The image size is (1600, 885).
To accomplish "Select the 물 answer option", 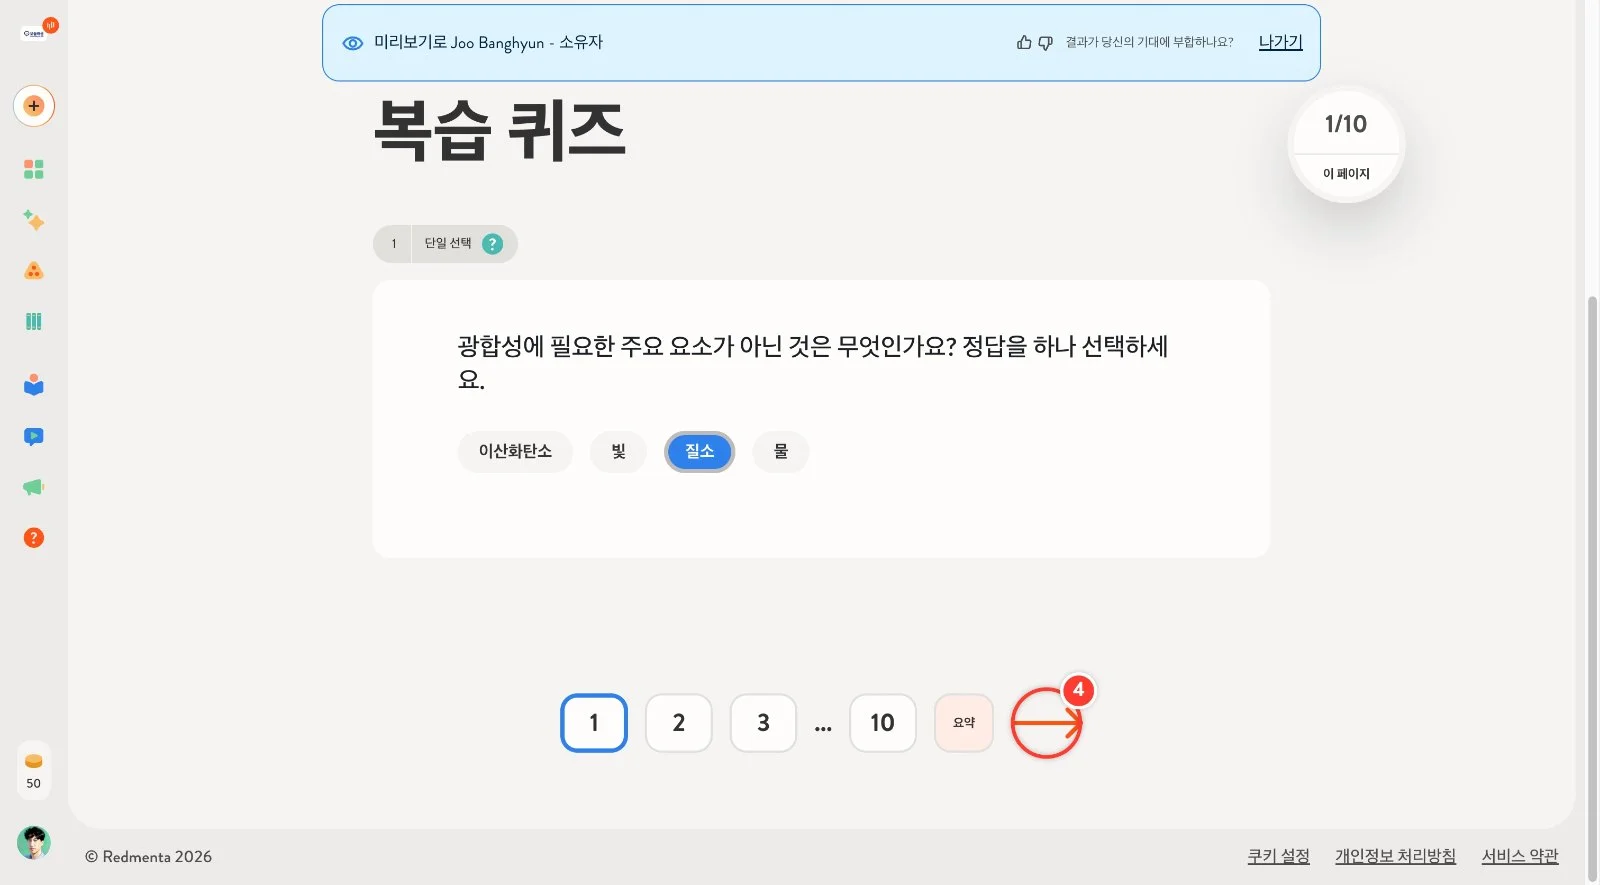I will pos(781,452).
